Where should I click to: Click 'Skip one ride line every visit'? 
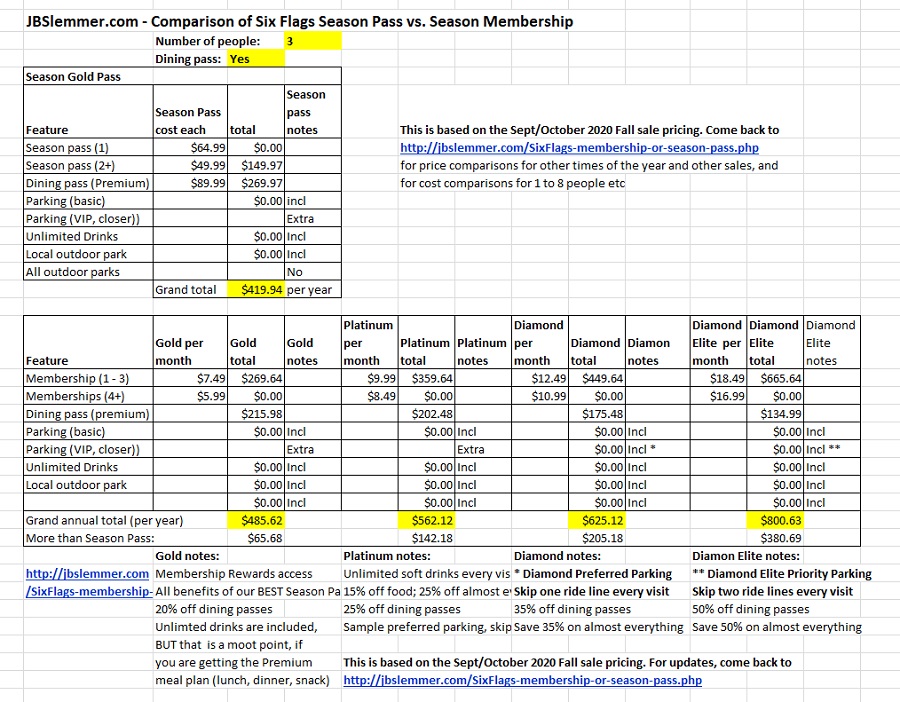591,591
